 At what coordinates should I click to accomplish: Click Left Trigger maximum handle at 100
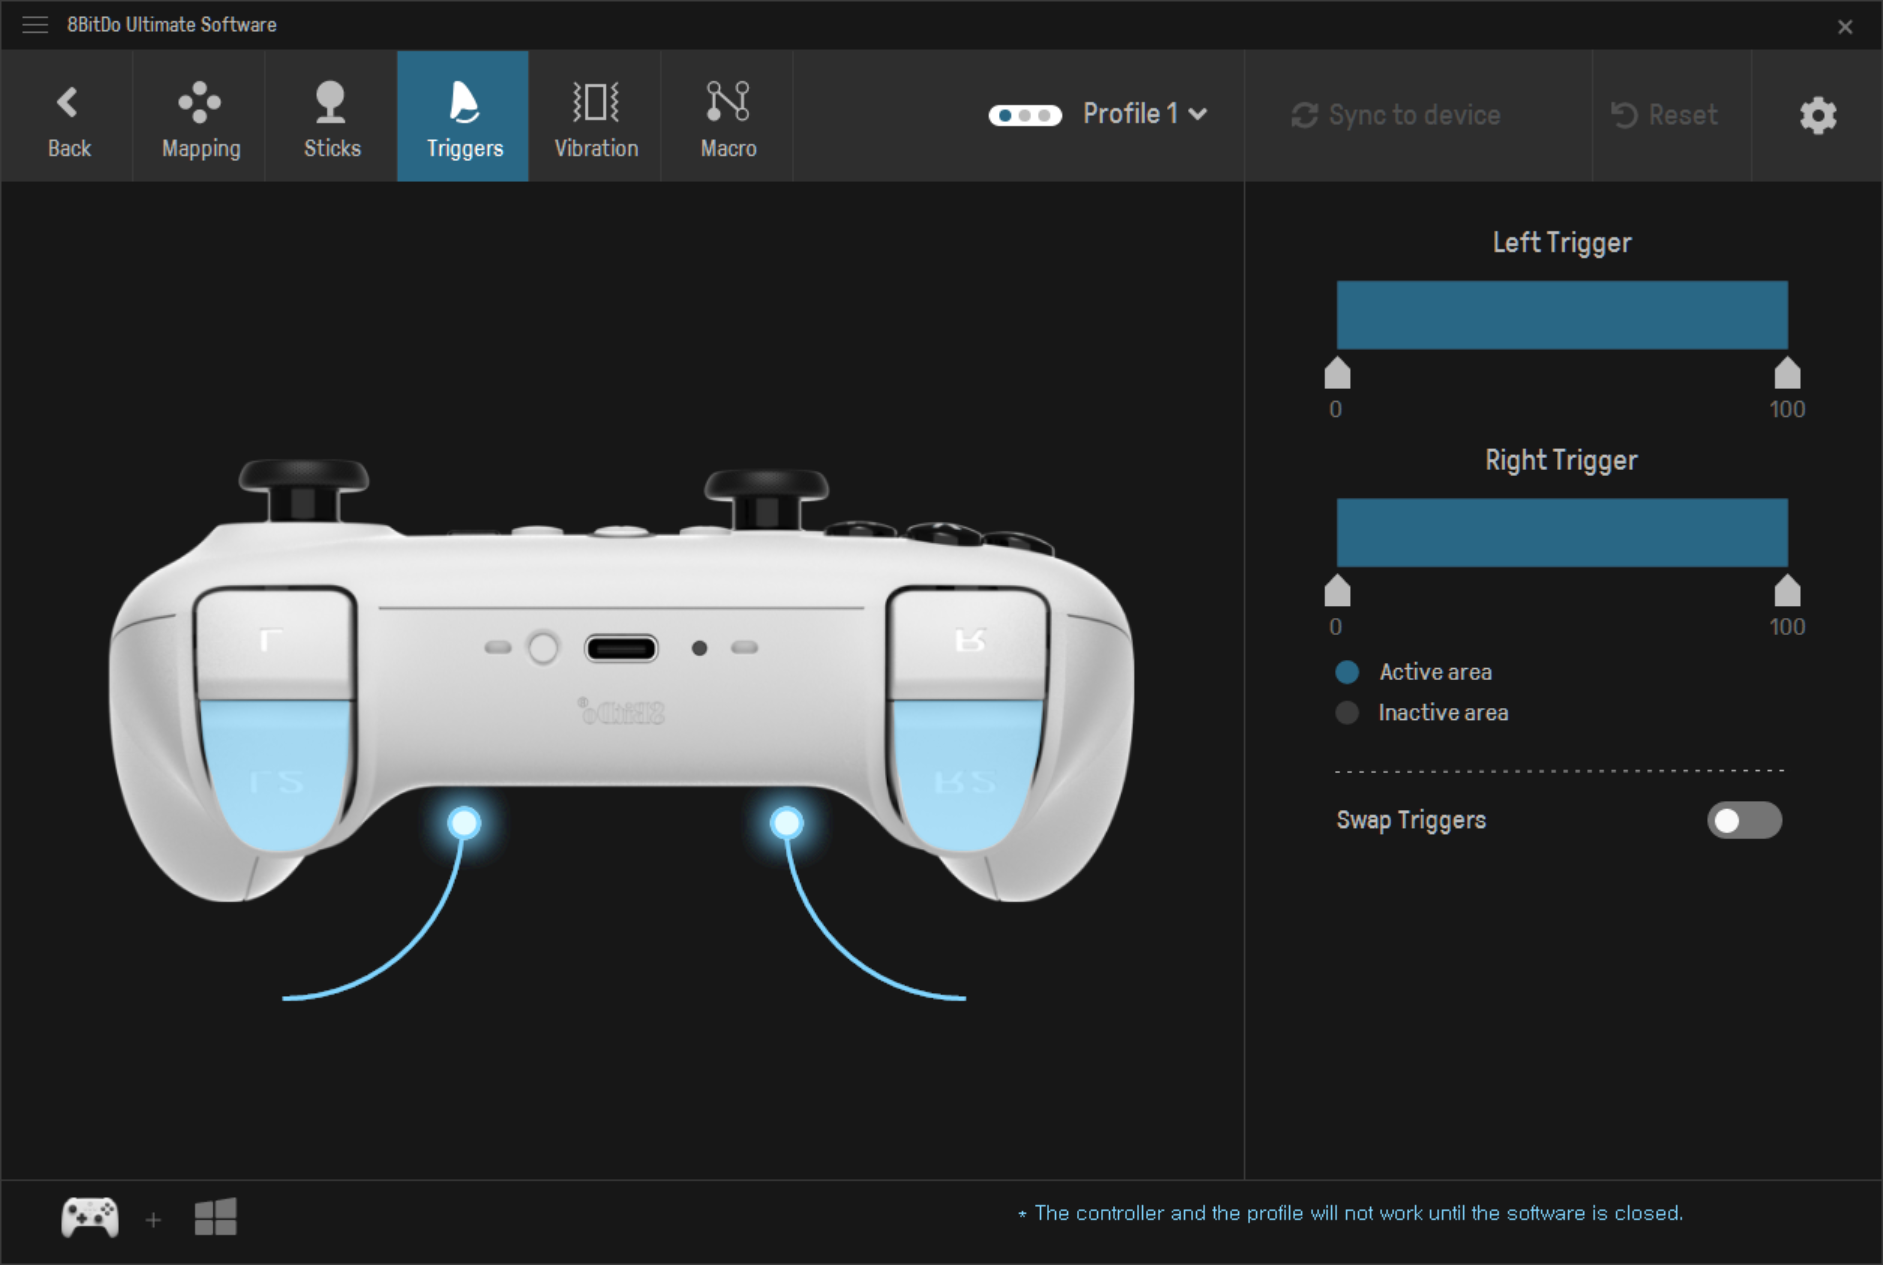1787,373
